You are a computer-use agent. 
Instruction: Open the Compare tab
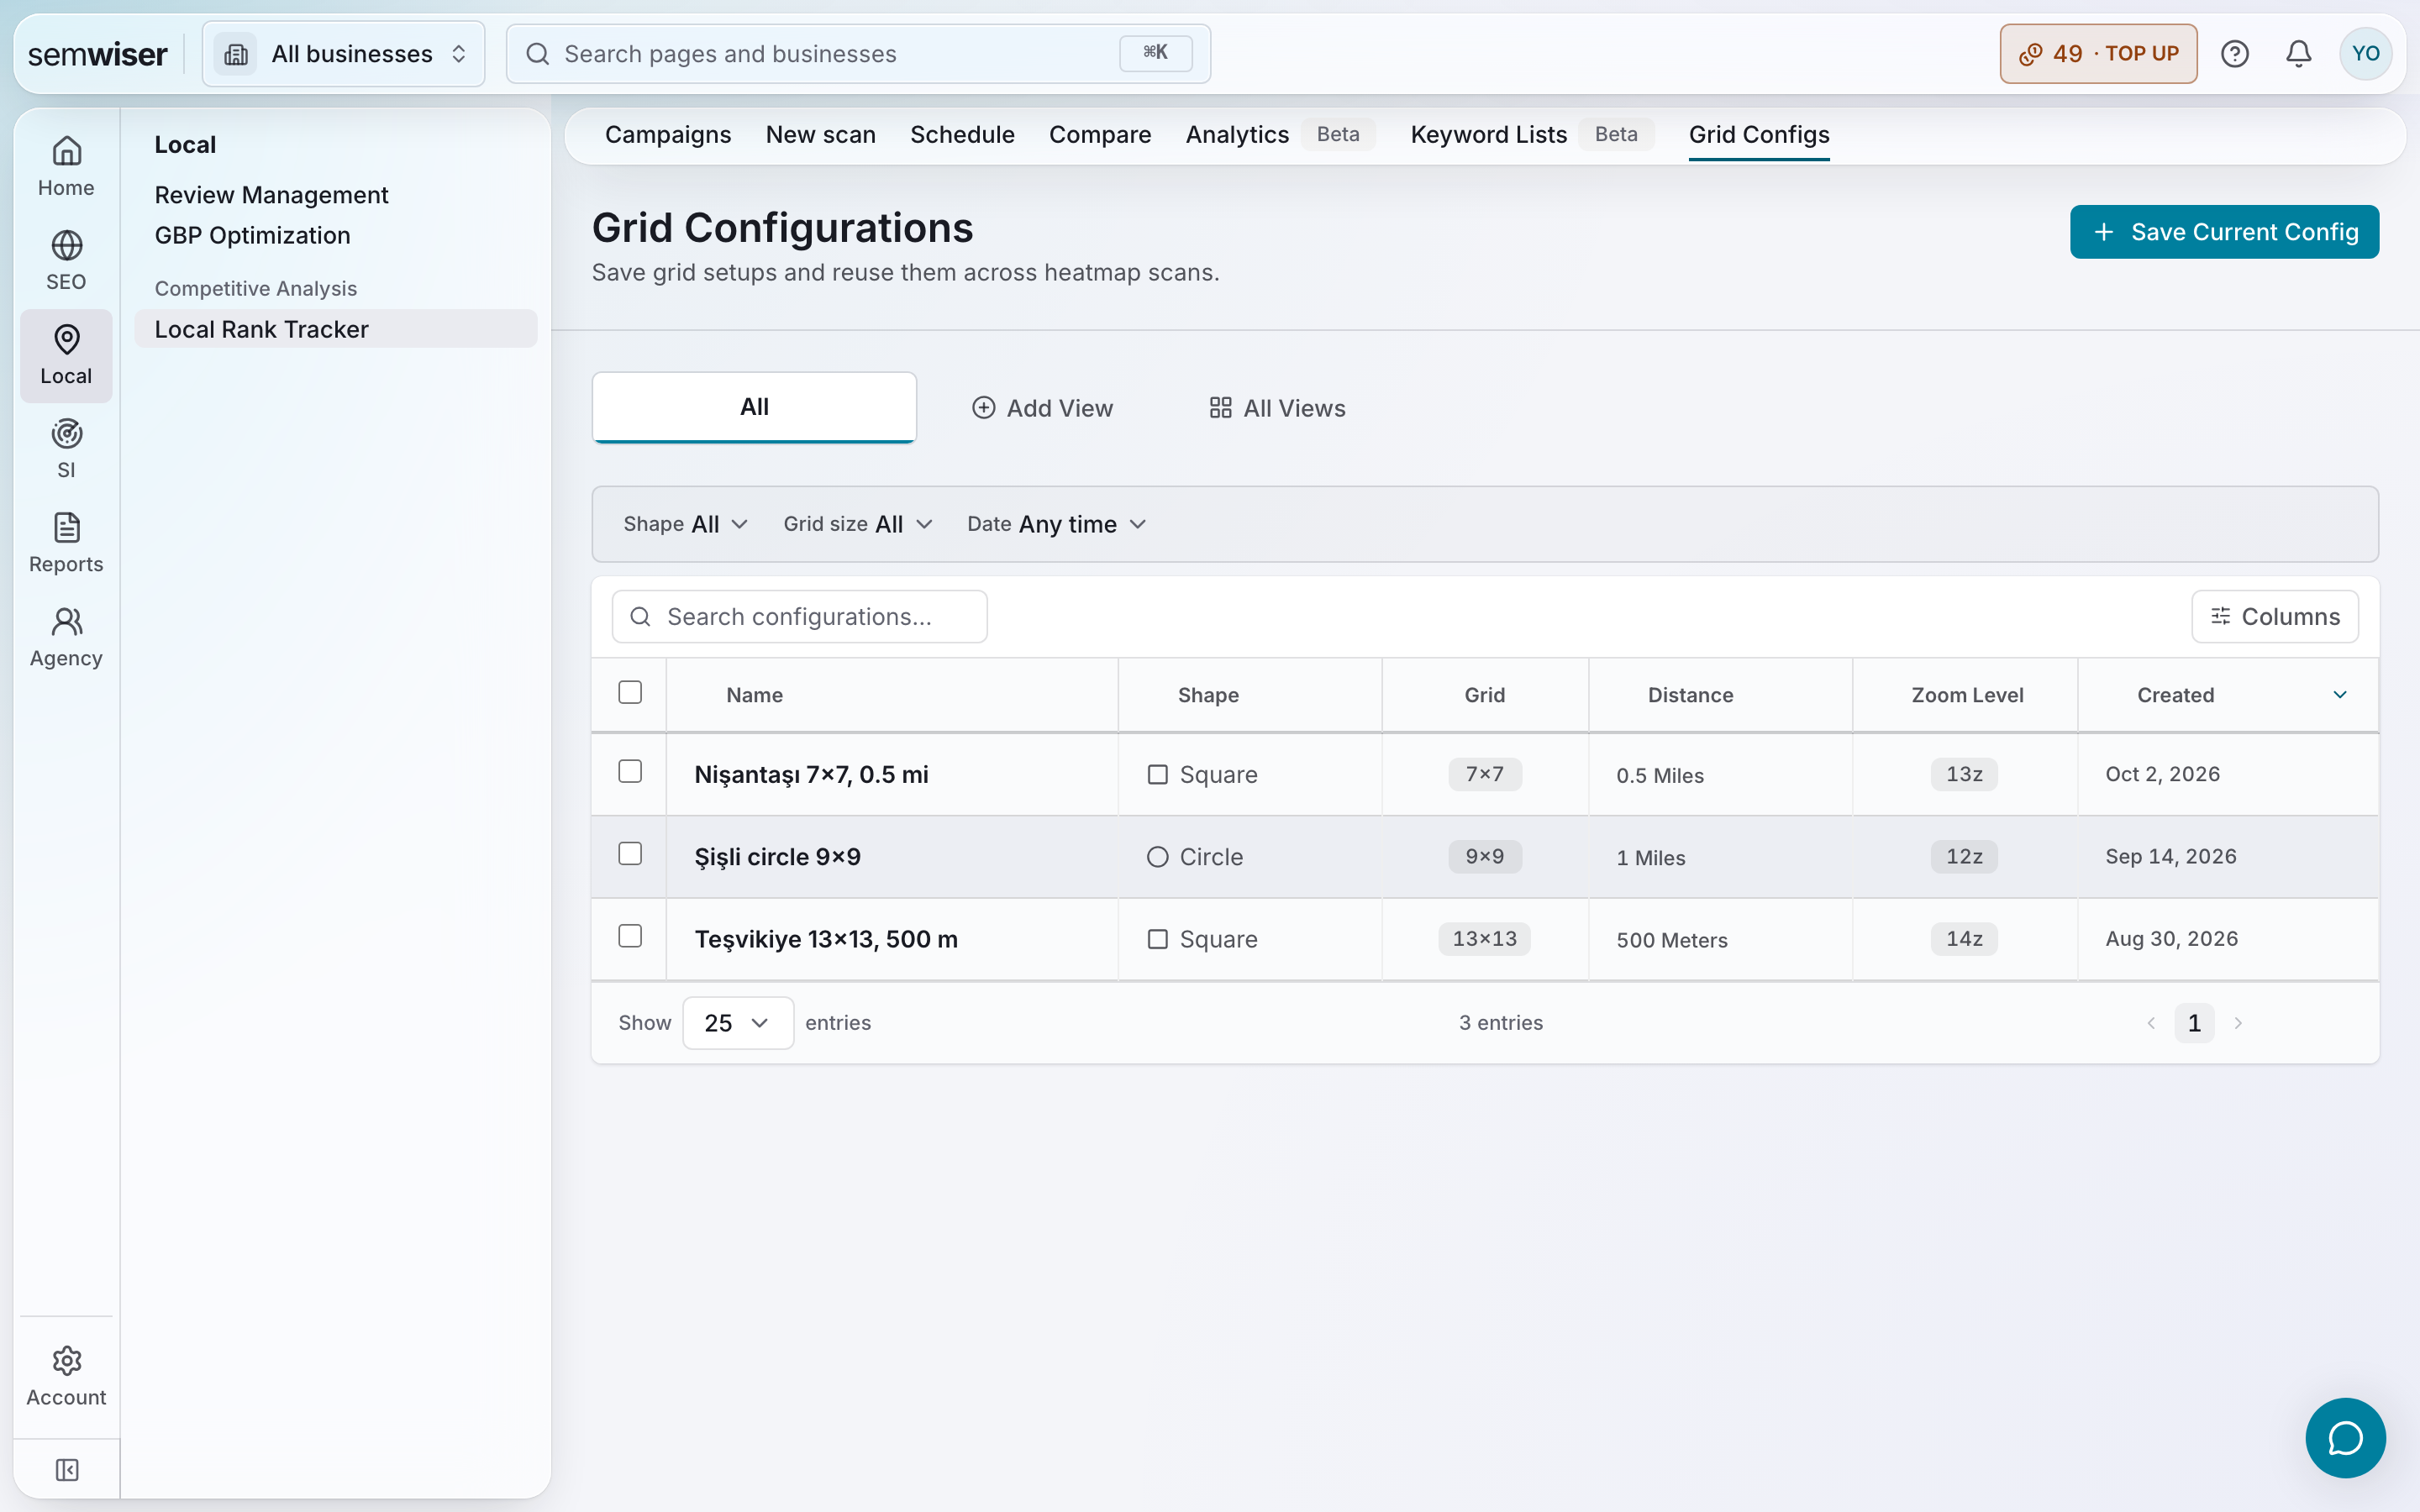(x=1100, y=134)
